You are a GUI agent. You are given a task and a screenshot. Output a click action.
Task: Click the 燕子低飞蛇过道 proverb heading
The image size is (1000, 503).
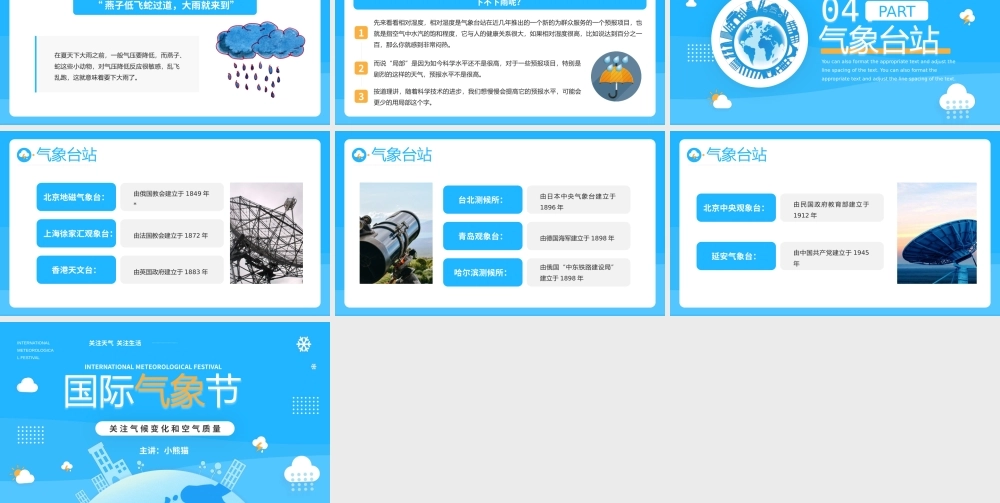165,6
